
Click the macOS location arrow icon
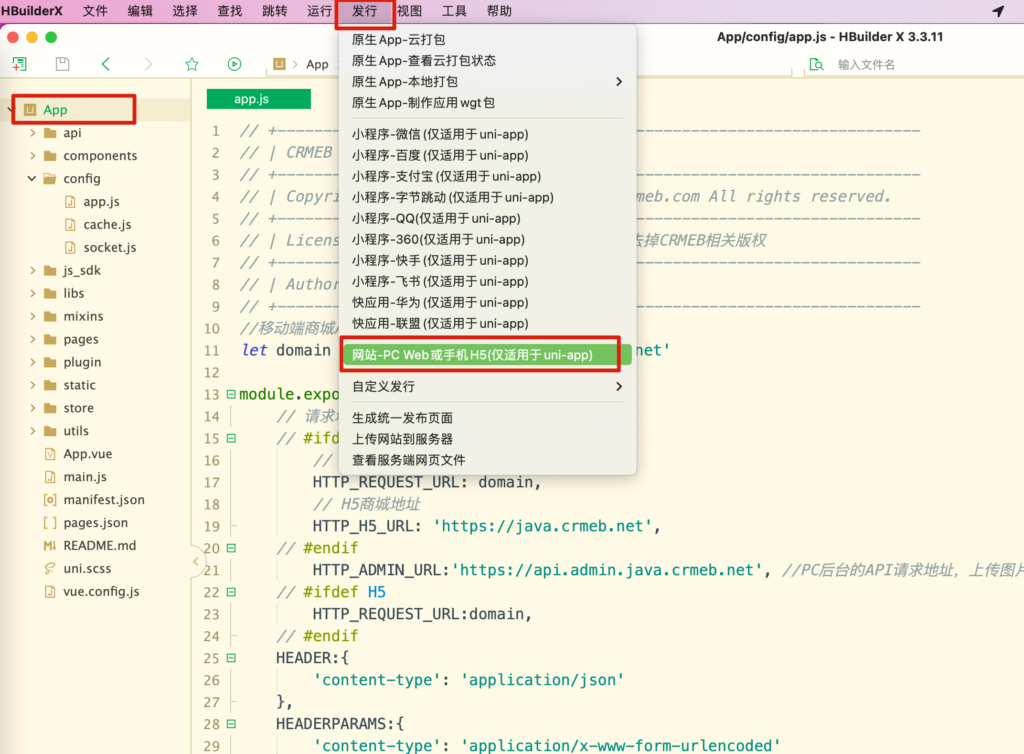[x=998, y=11]
